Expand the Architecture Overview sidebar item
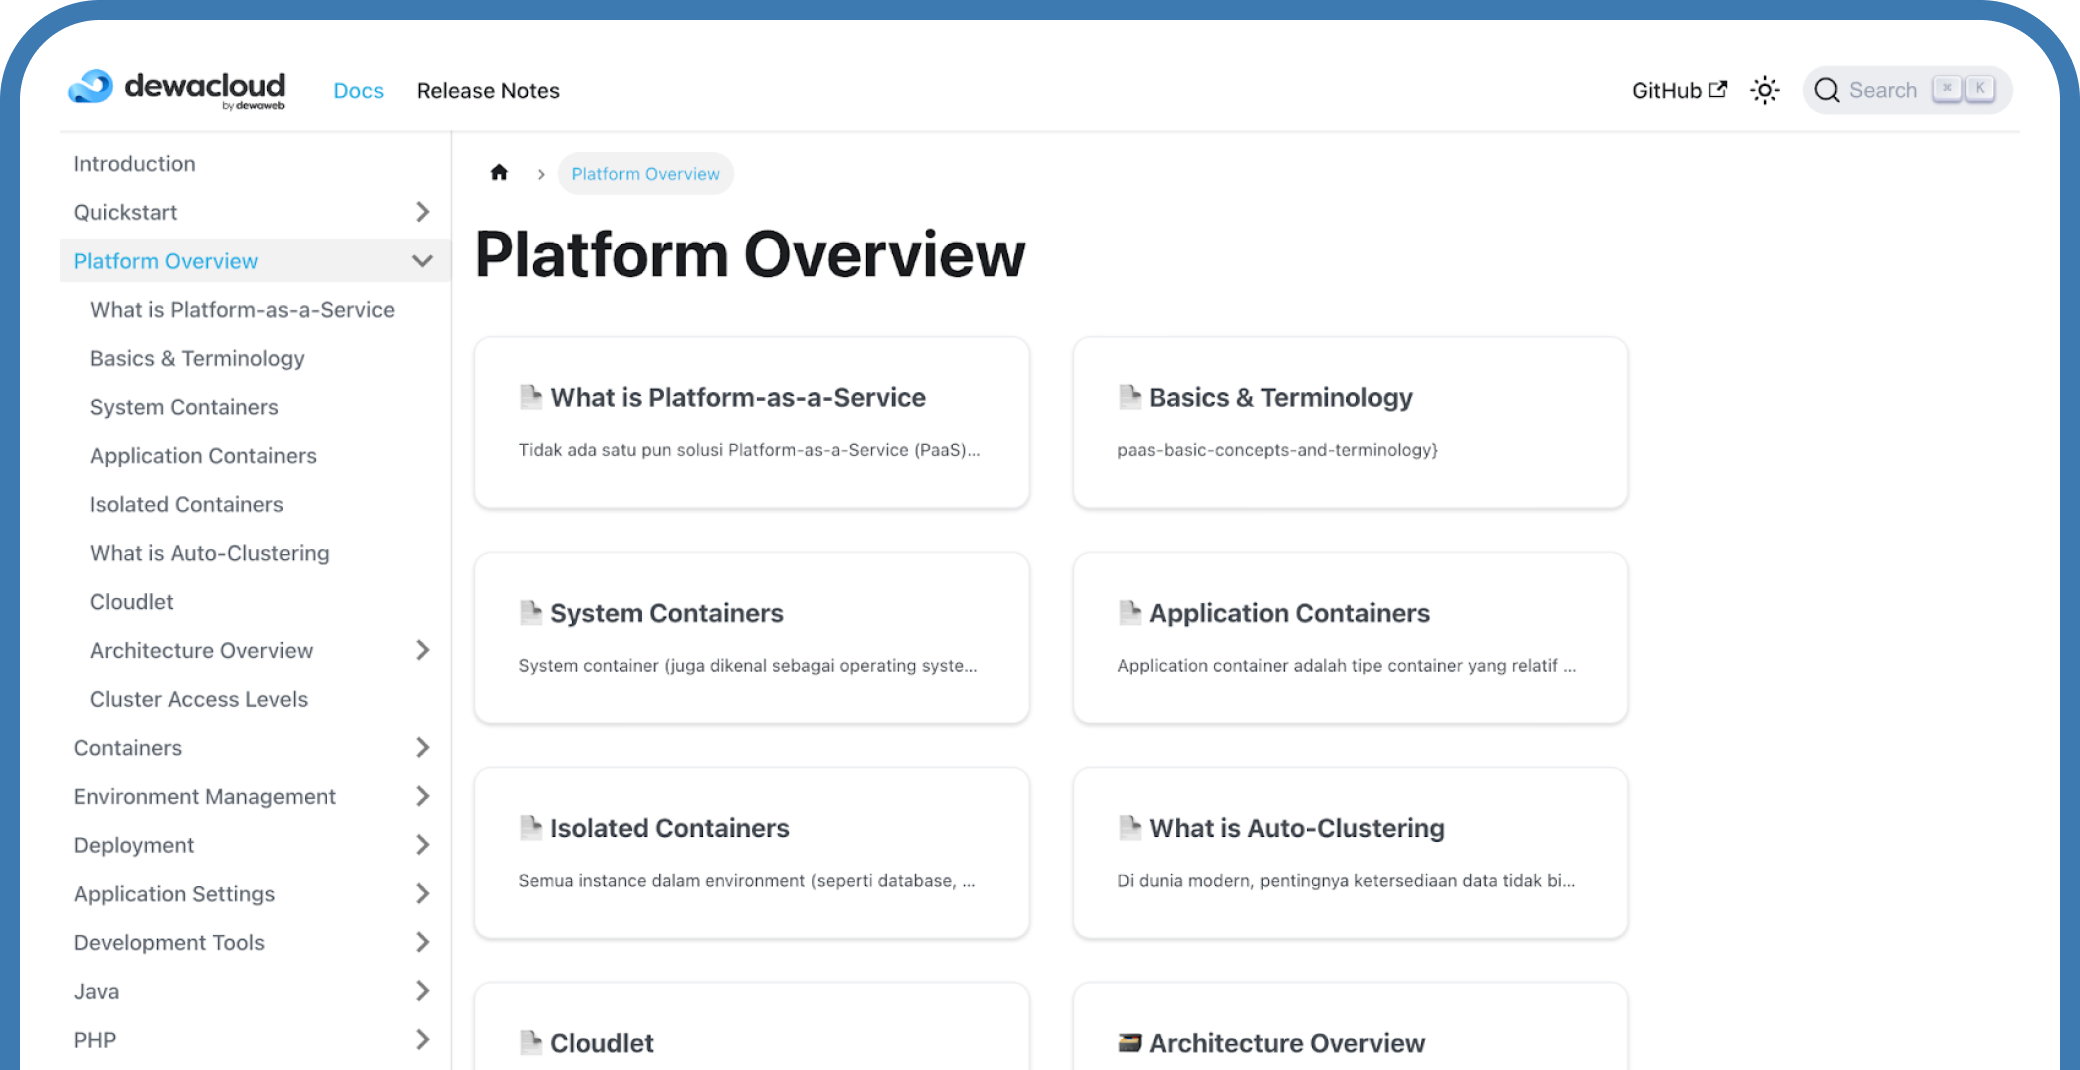The width and height of the screenshot is (2080, 1070). 422,650
